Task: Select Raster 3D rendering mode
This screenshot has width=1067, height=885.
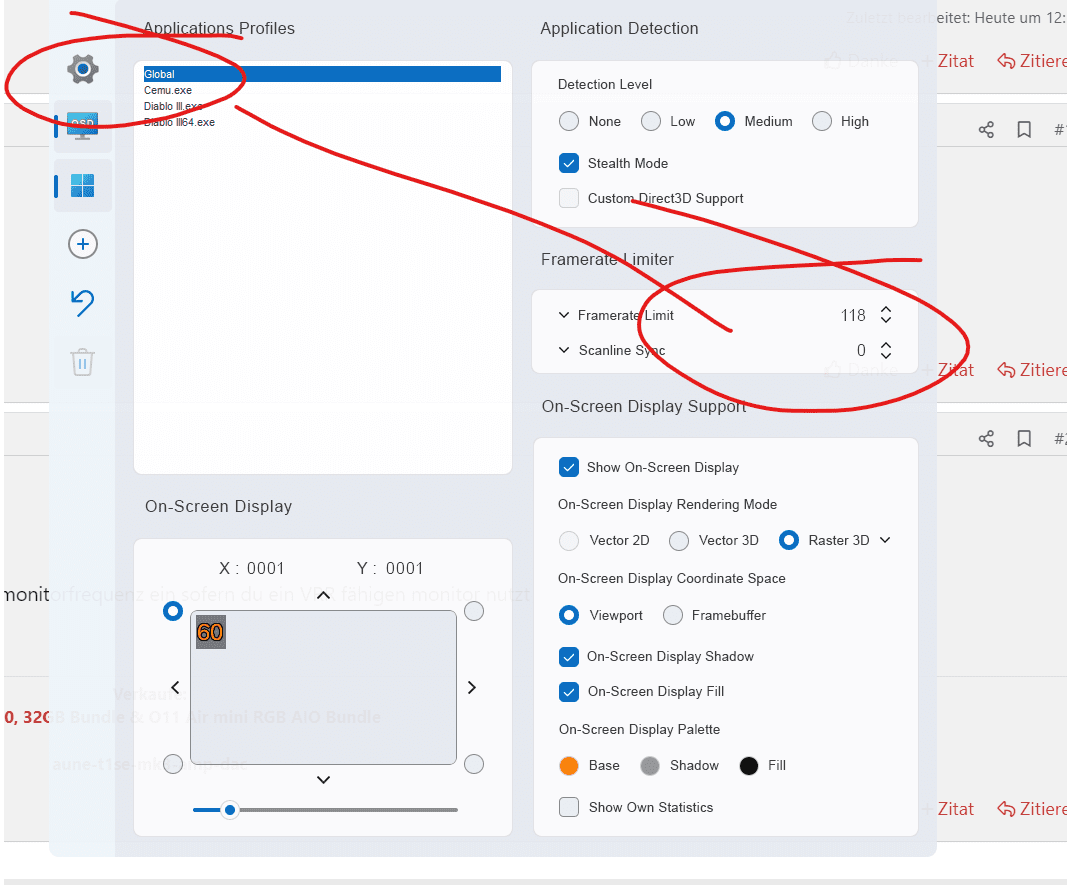Action: pyautogui.click(x=789, y=540)
